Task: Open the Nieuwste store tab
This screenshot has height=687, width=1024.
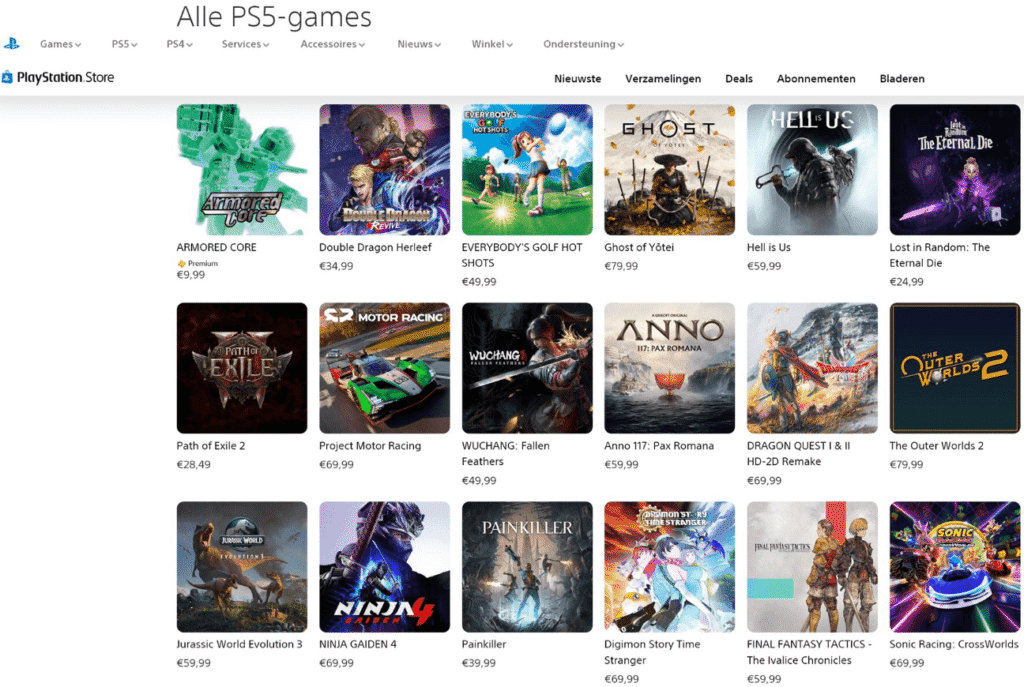Action: 577,78
